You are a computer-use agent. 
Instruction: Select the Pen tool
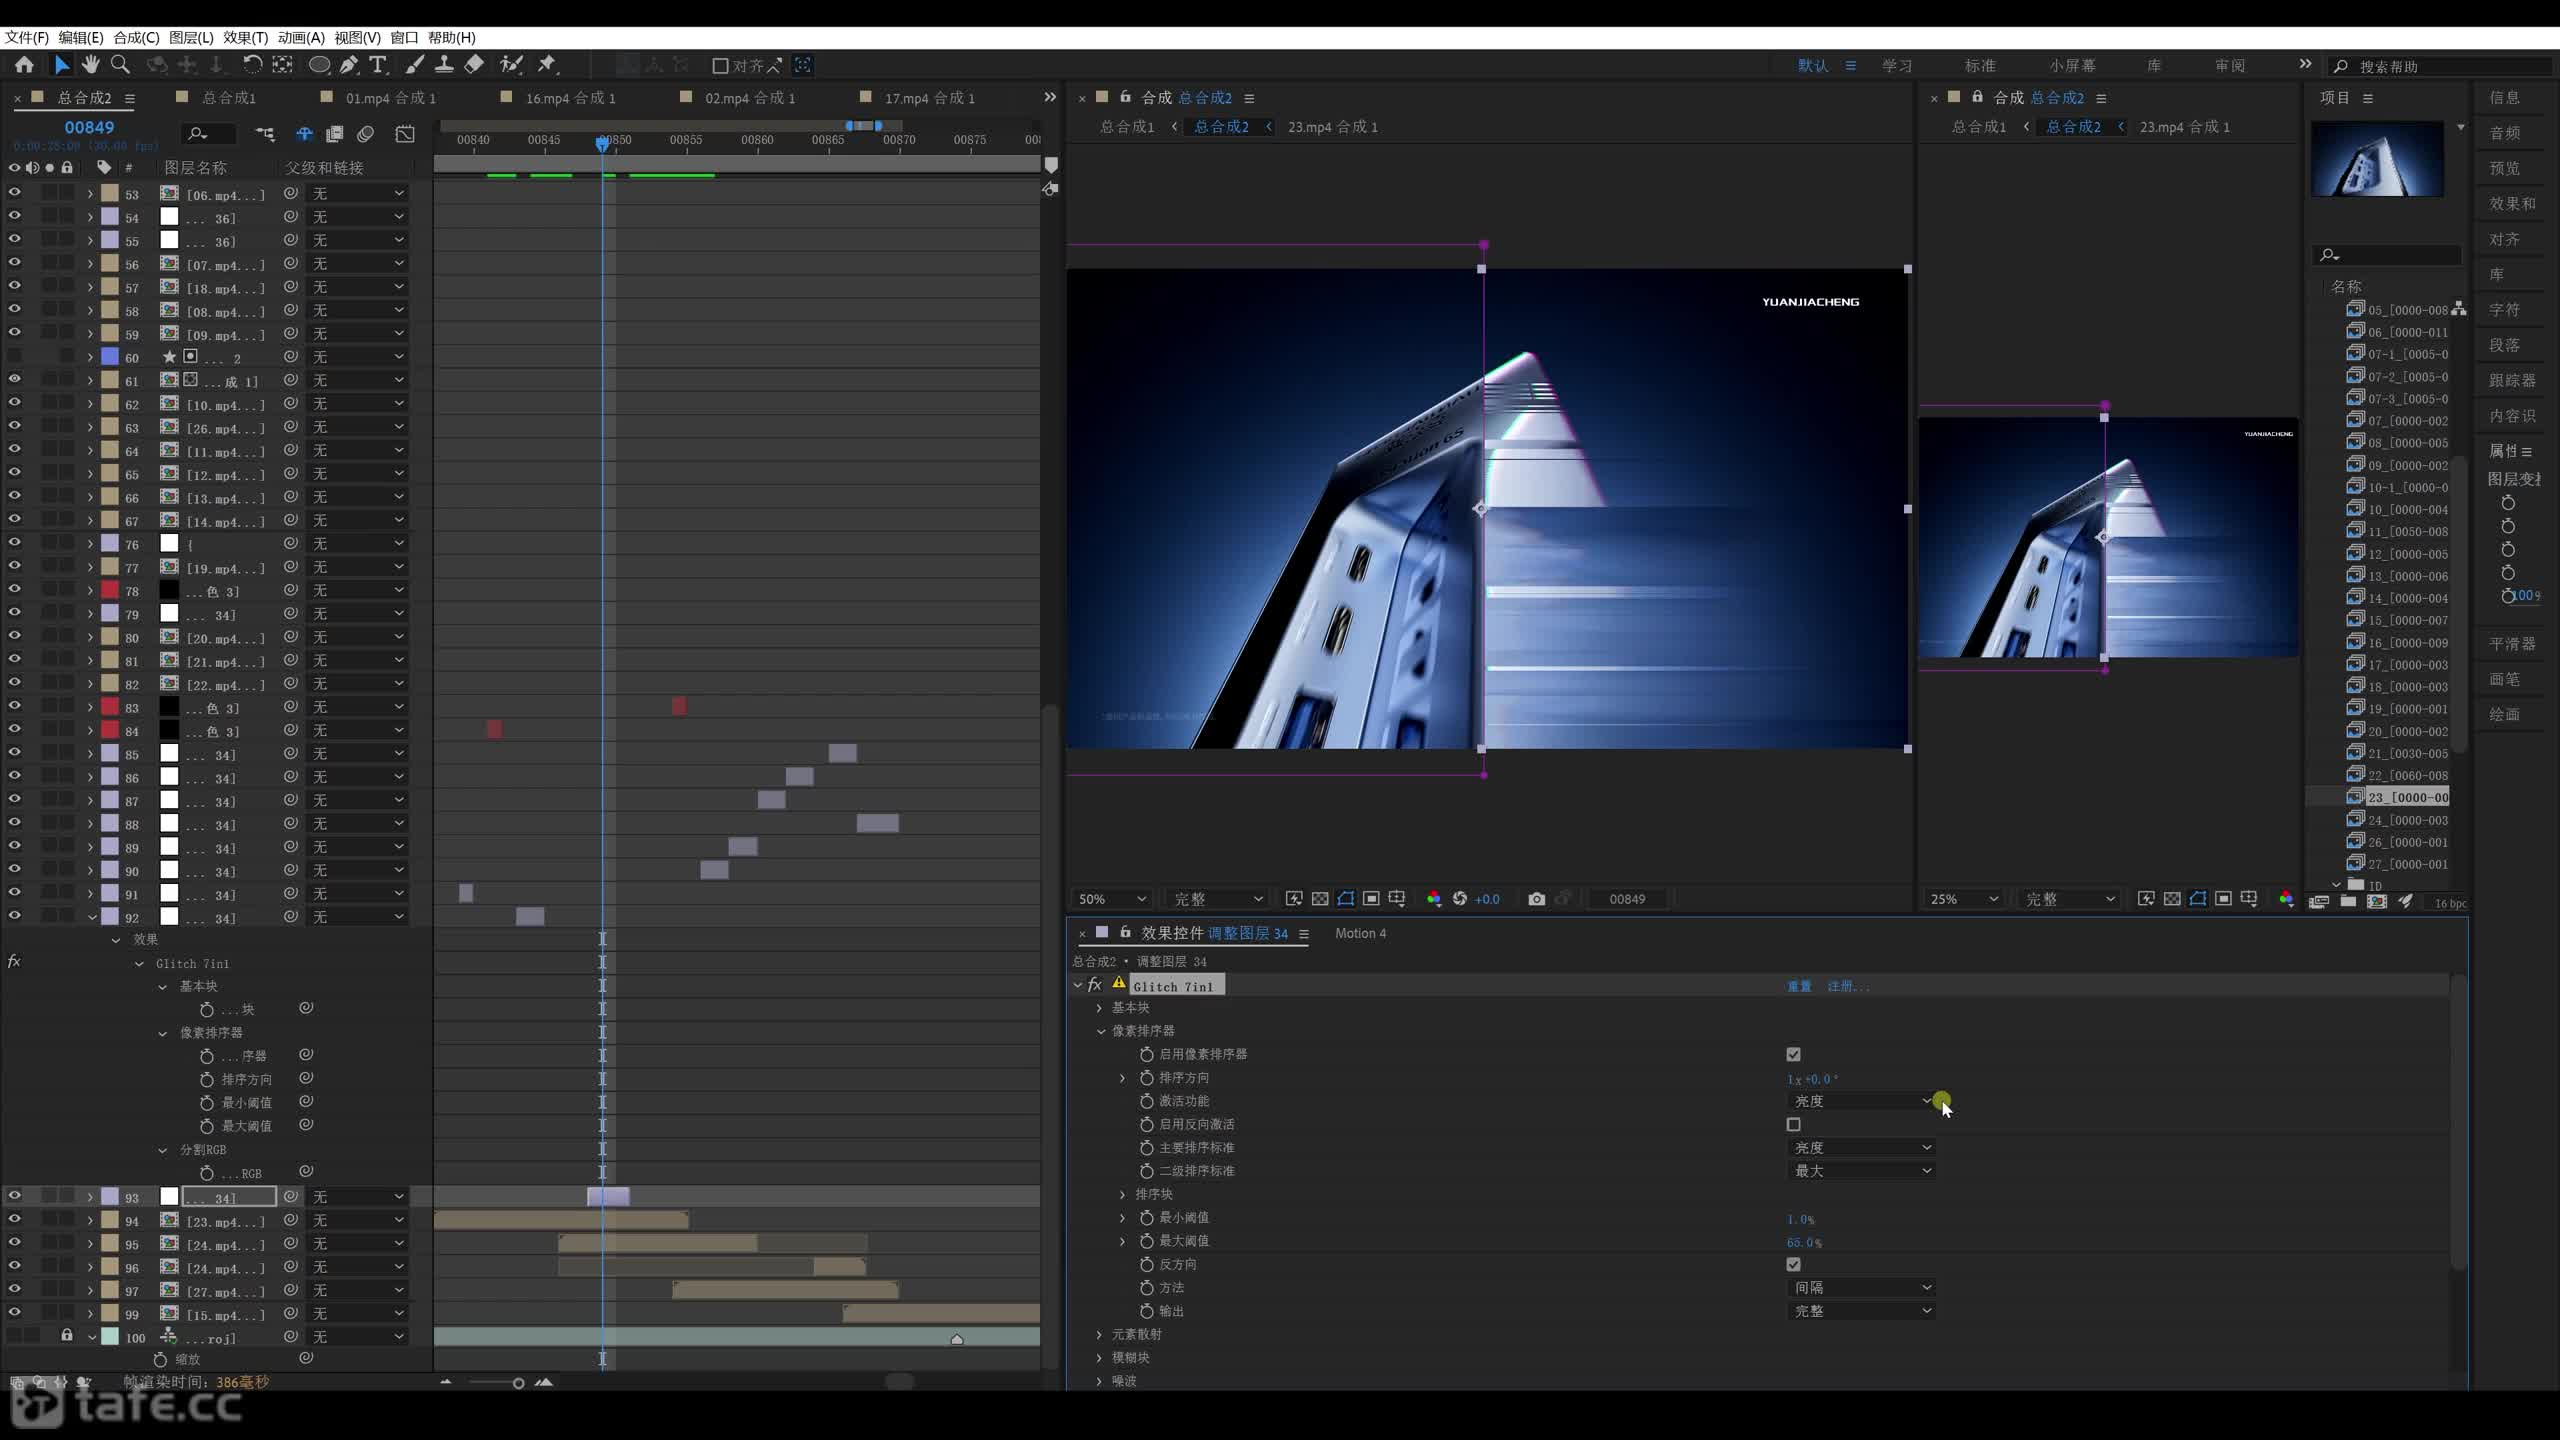click(348, 65)
